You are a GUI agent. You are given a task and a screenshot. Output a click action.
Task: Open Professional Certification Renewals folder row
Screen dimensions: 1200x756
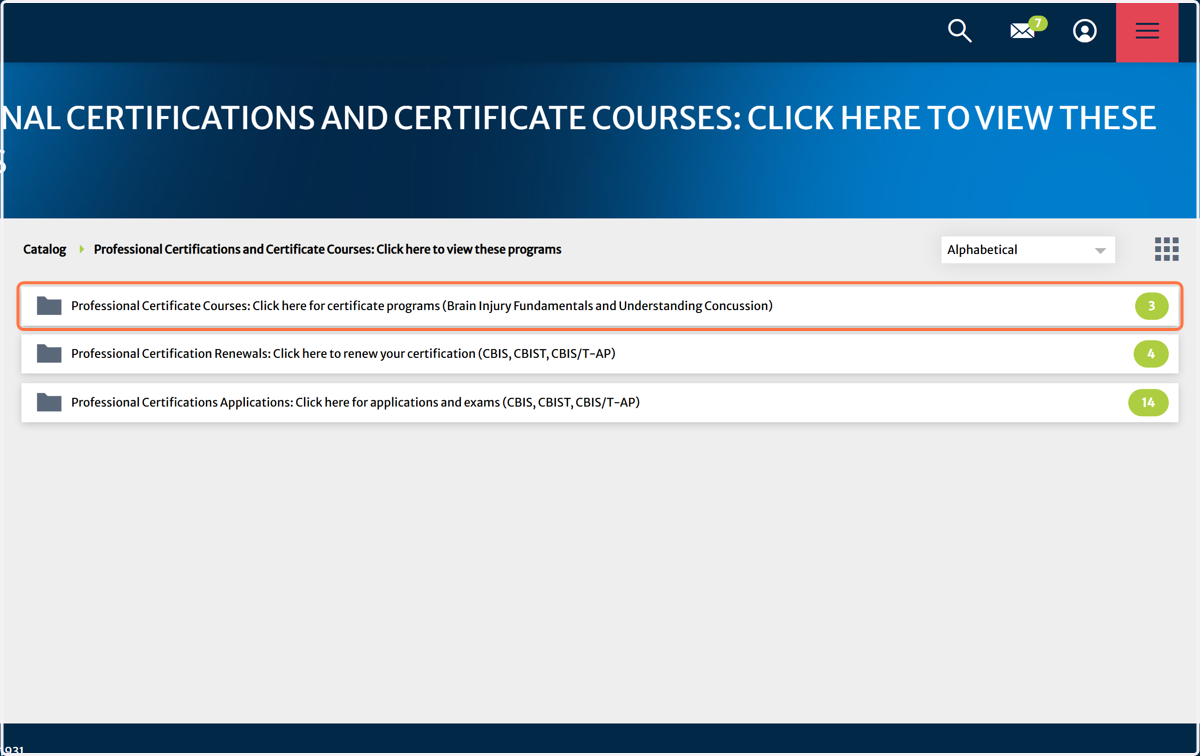tap(600, 354)
